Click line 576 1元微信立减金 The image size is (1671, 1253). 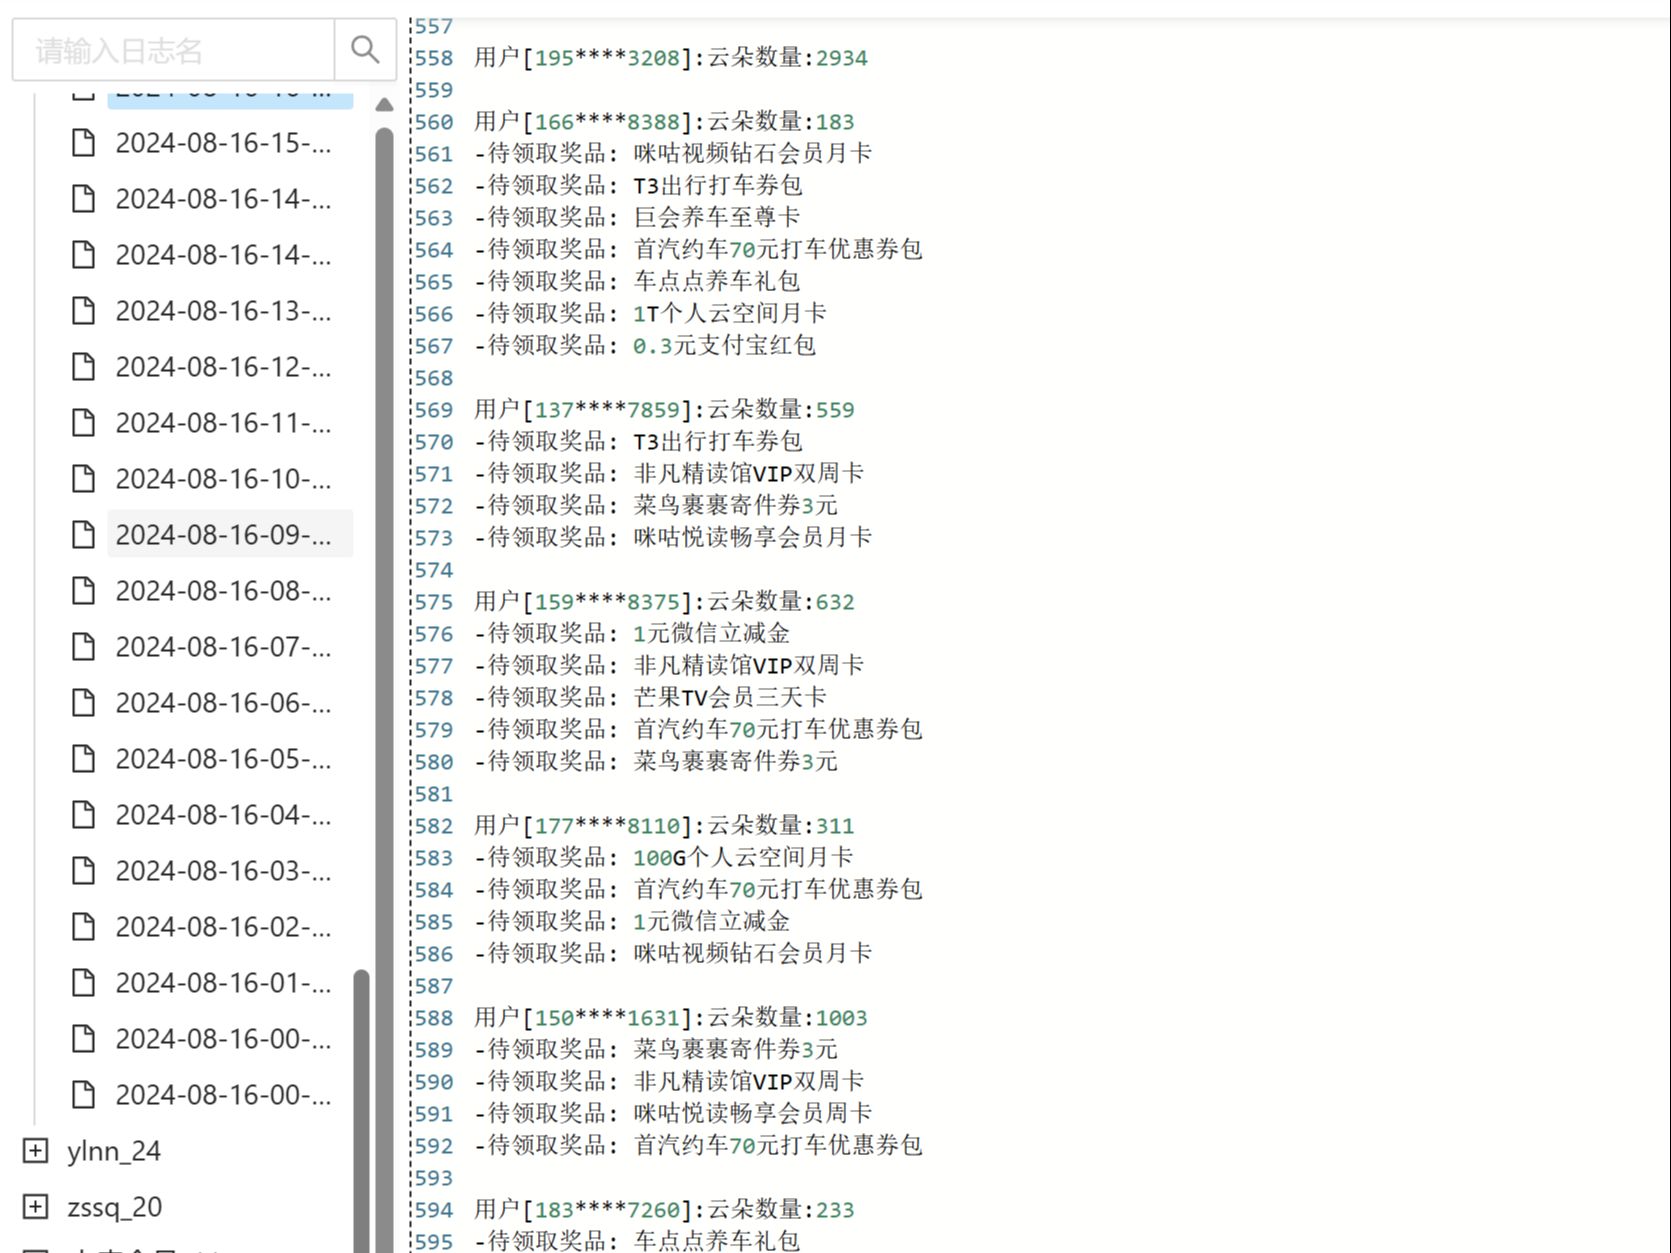tap(632, 634)
